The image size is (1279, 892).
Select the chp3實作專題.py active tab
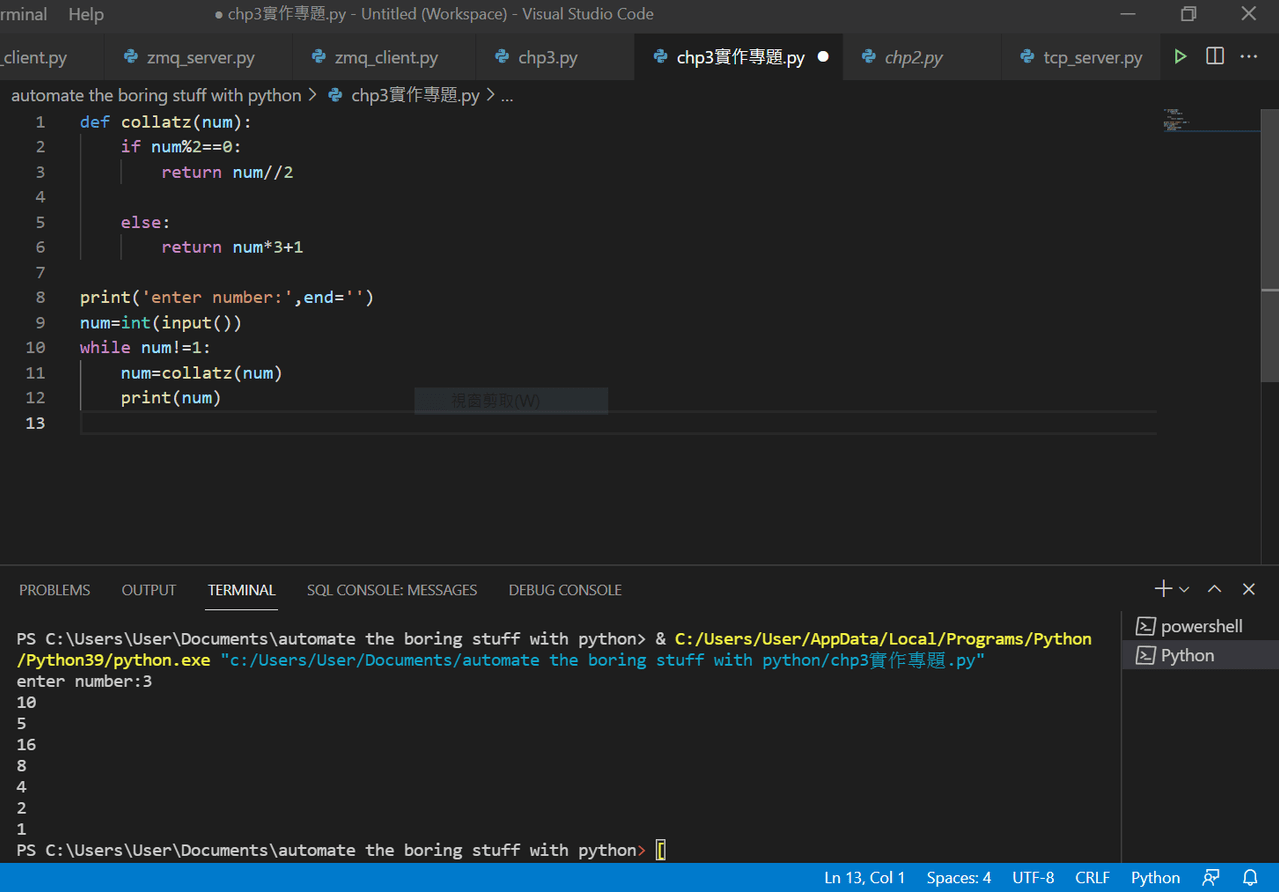[739, 57]
